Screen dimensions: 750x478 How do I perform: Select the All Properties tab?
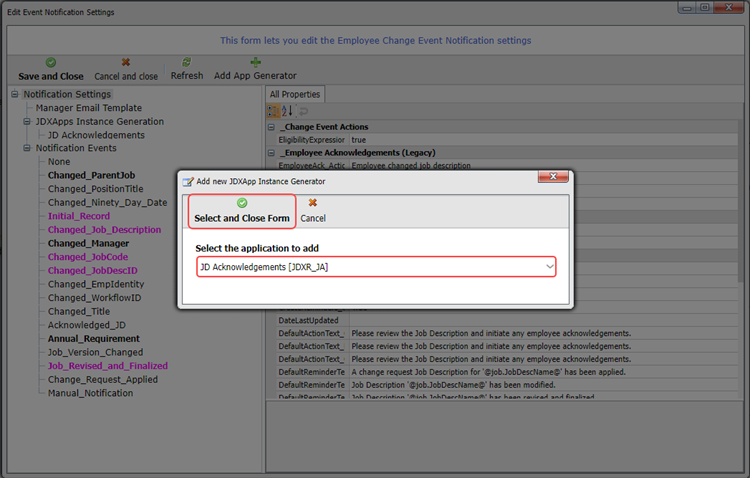294,94
